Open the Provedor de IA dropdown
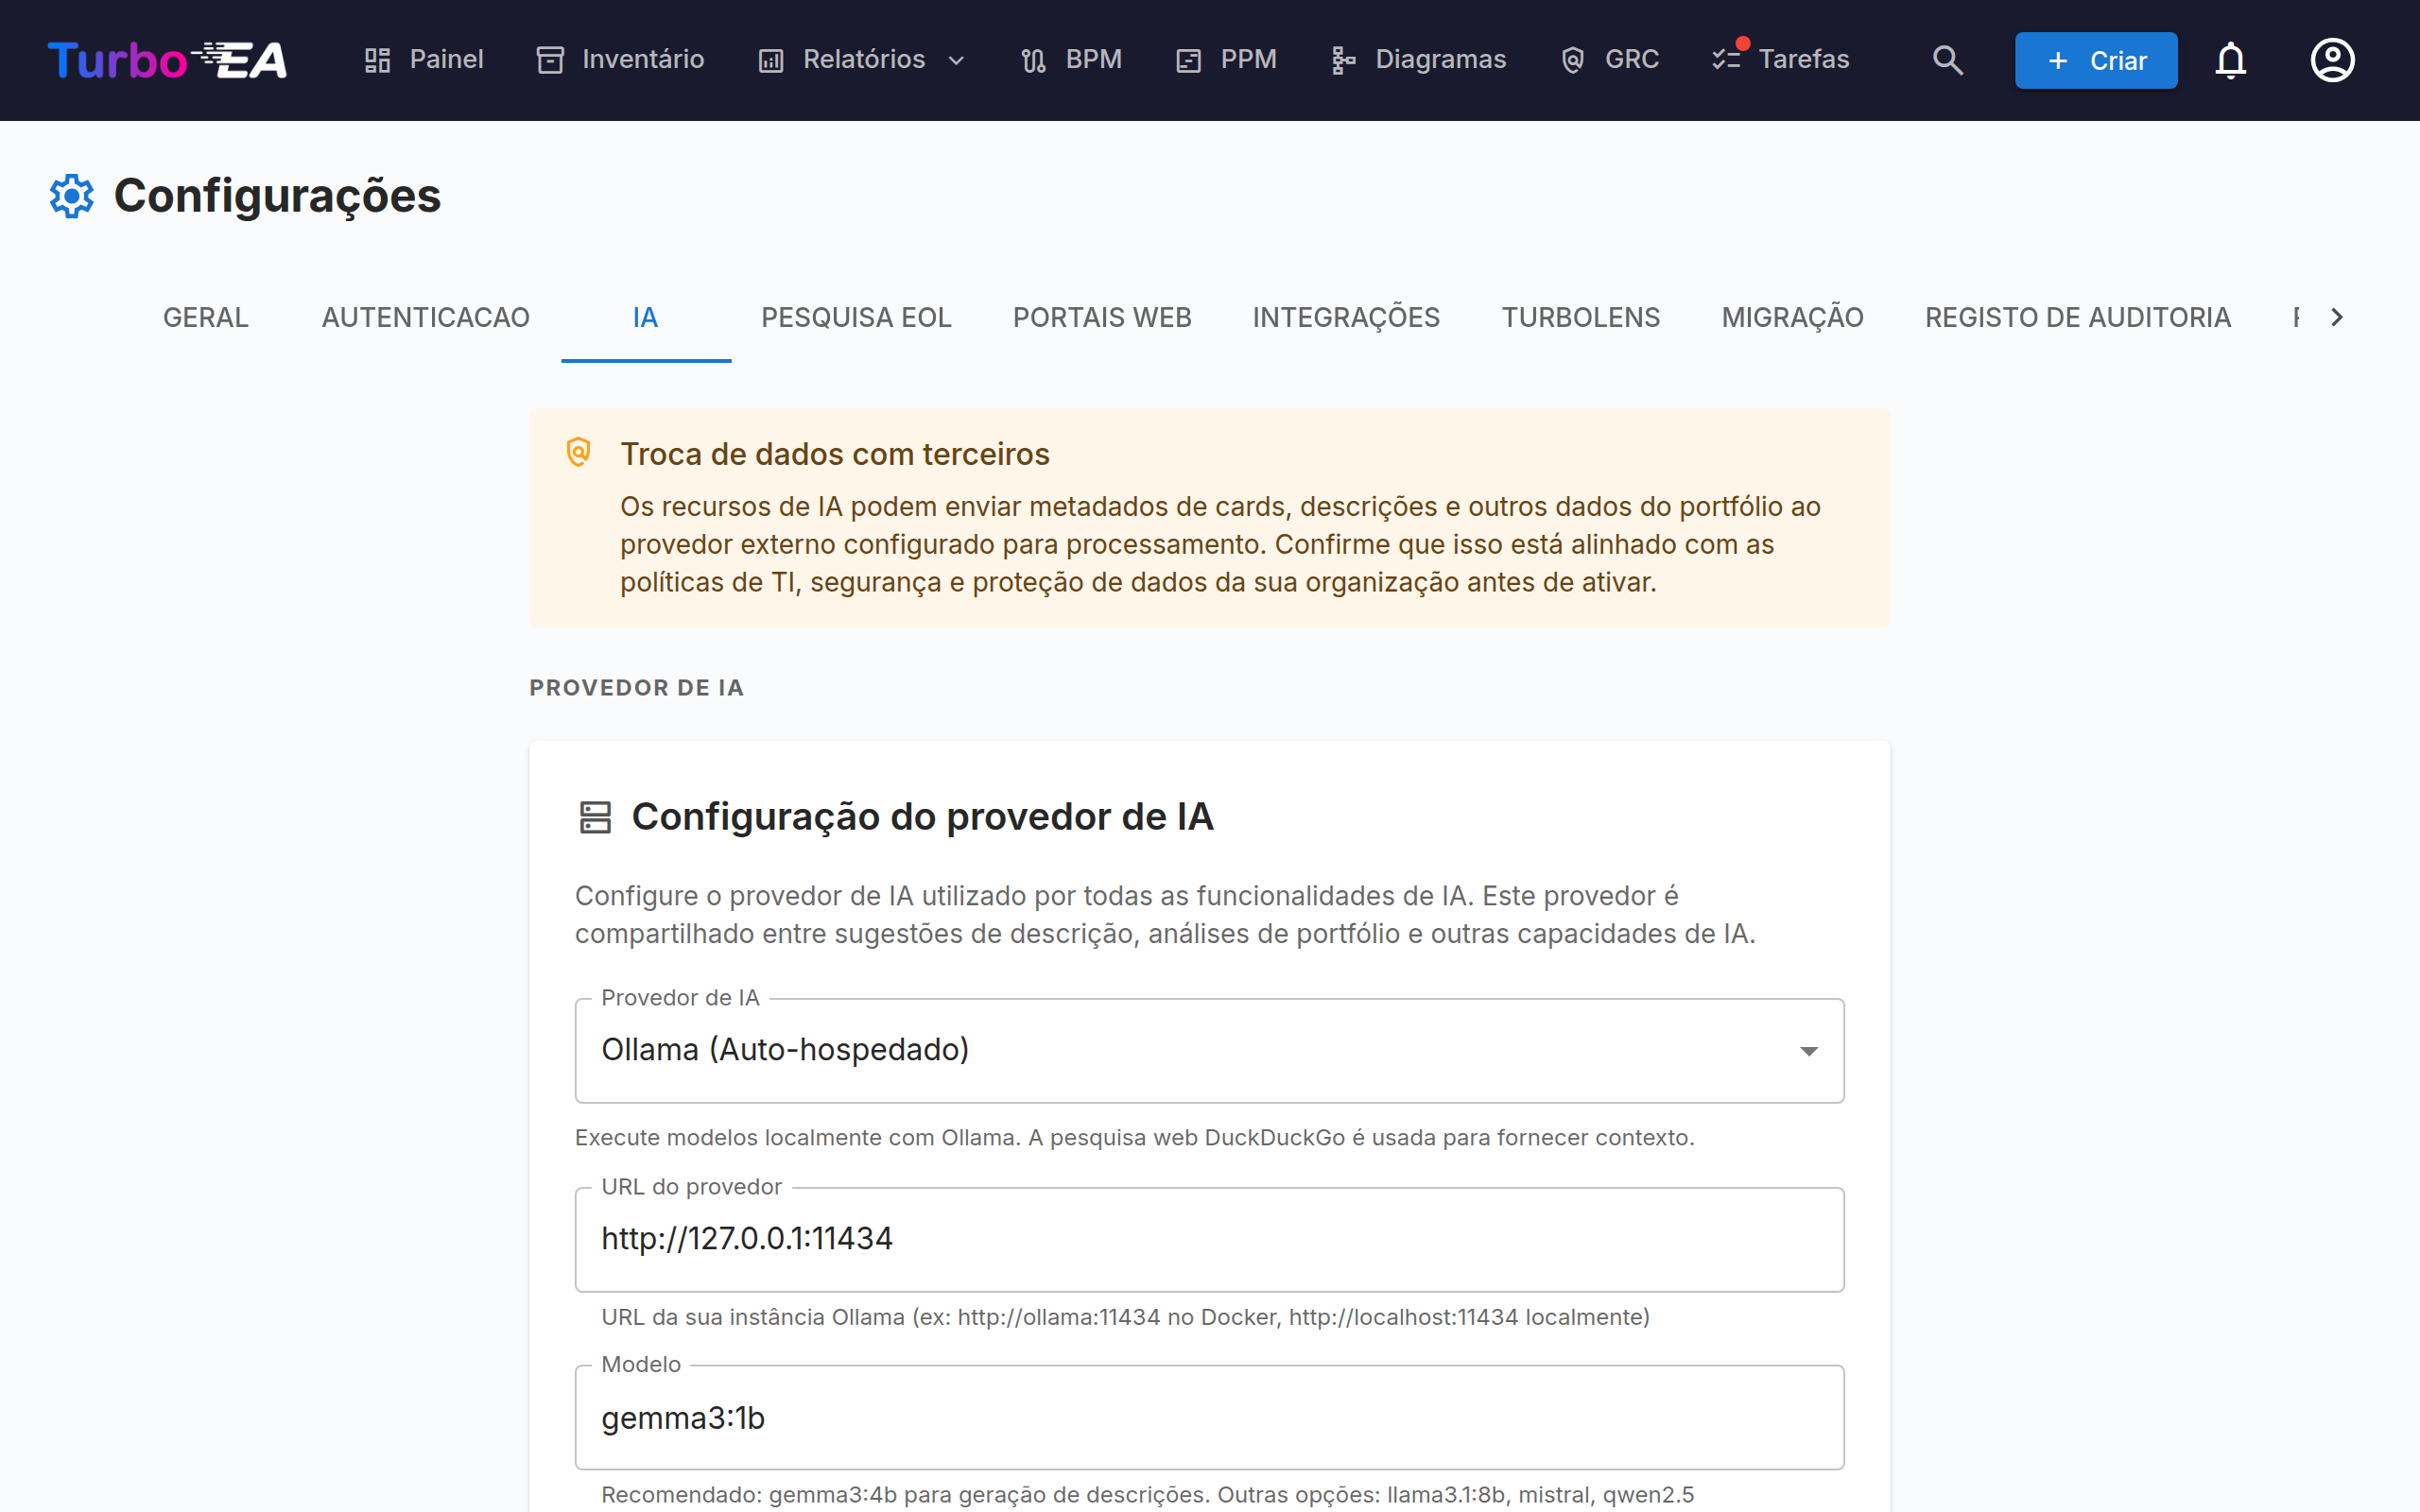 click(1209, 1050)
